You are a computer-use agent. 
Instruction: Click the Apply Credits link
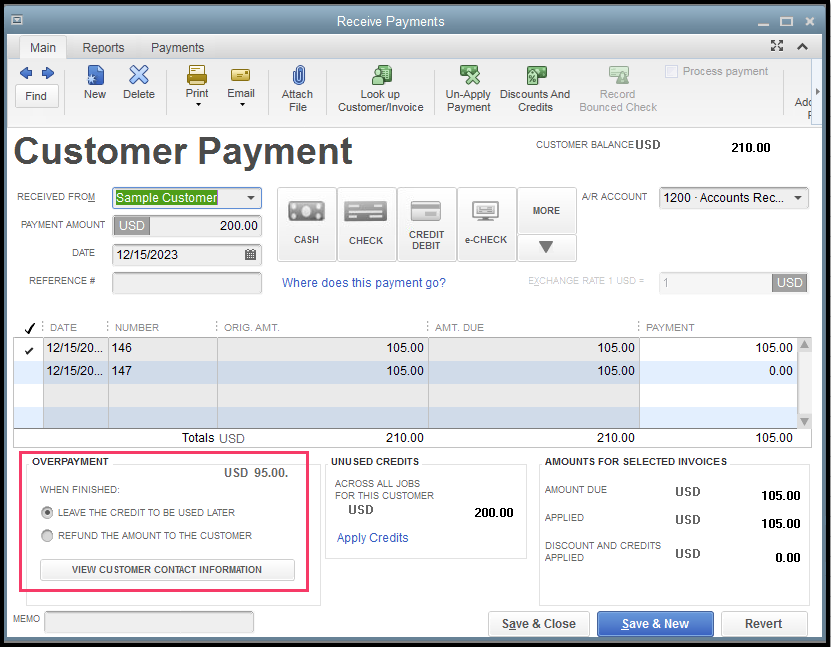pyautogui.click(x=373, y=538)
